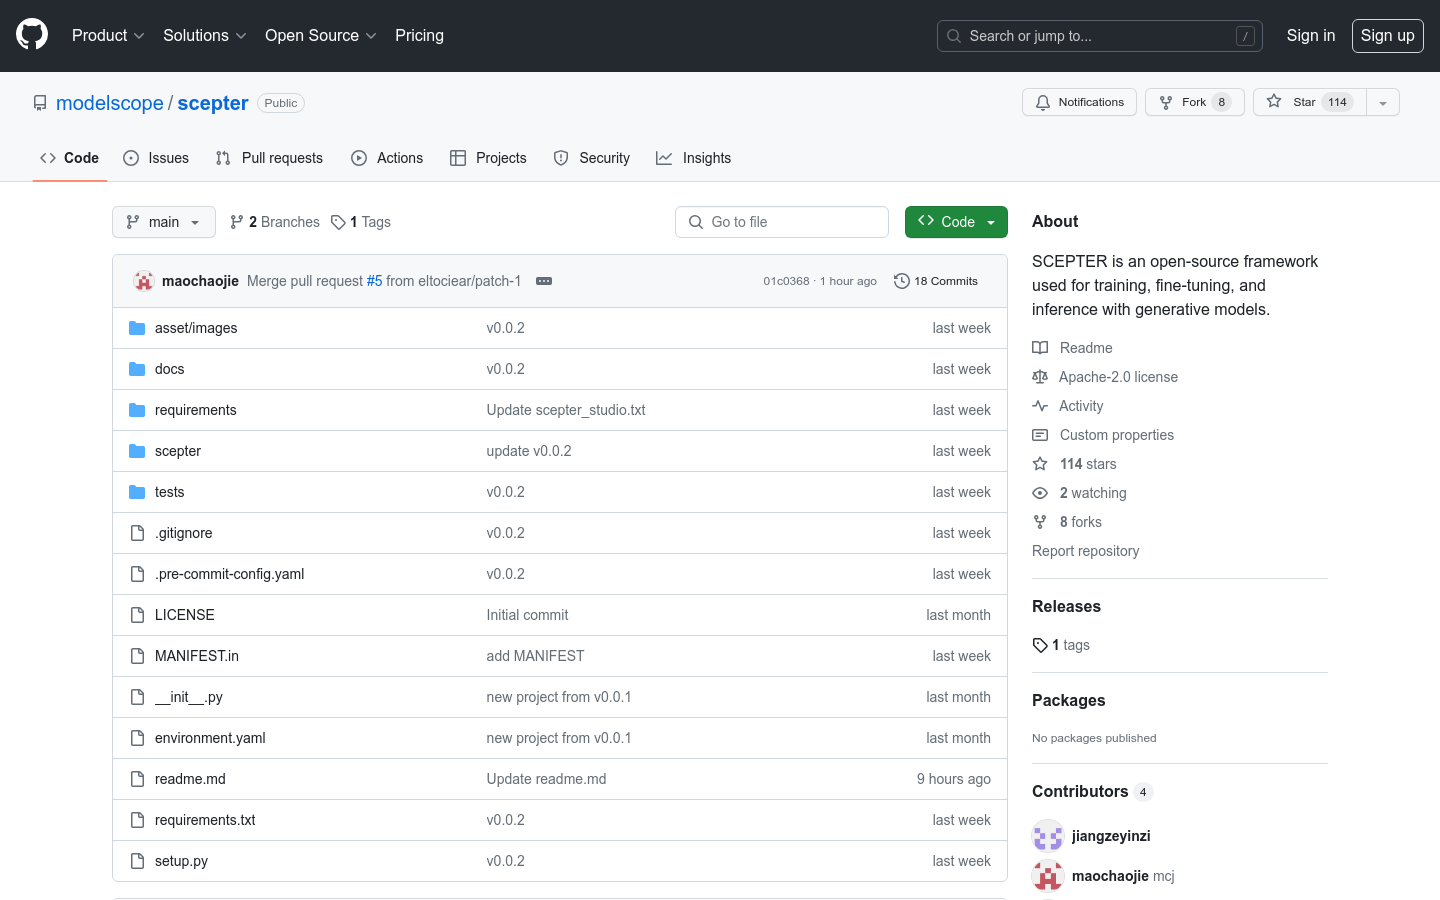View the 2 Branches link
Image resolution: width=1440 pixels, height=900 pixels.
(x=275, y=222)
